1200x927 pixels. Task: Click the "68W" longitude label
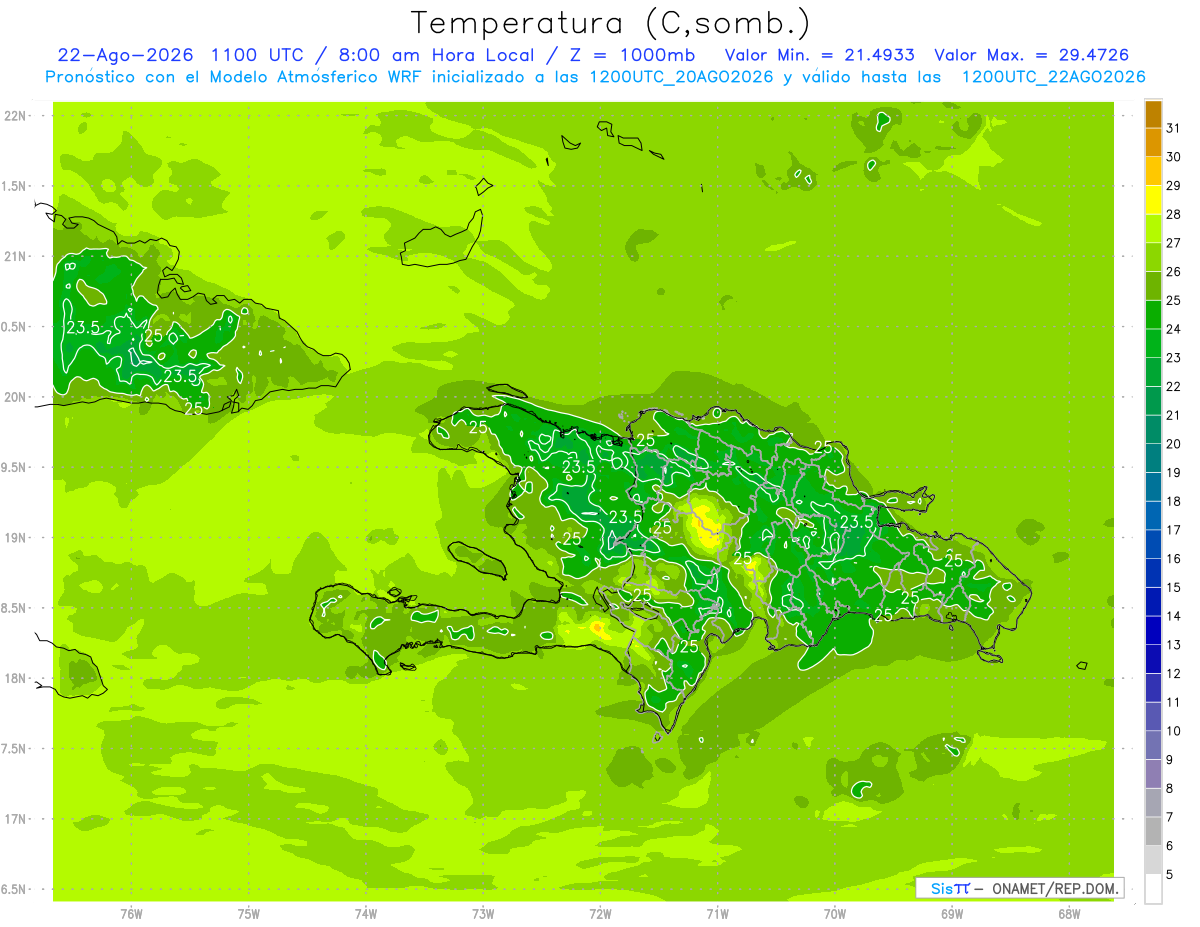pyautogui.click(x=1068, y=913)
